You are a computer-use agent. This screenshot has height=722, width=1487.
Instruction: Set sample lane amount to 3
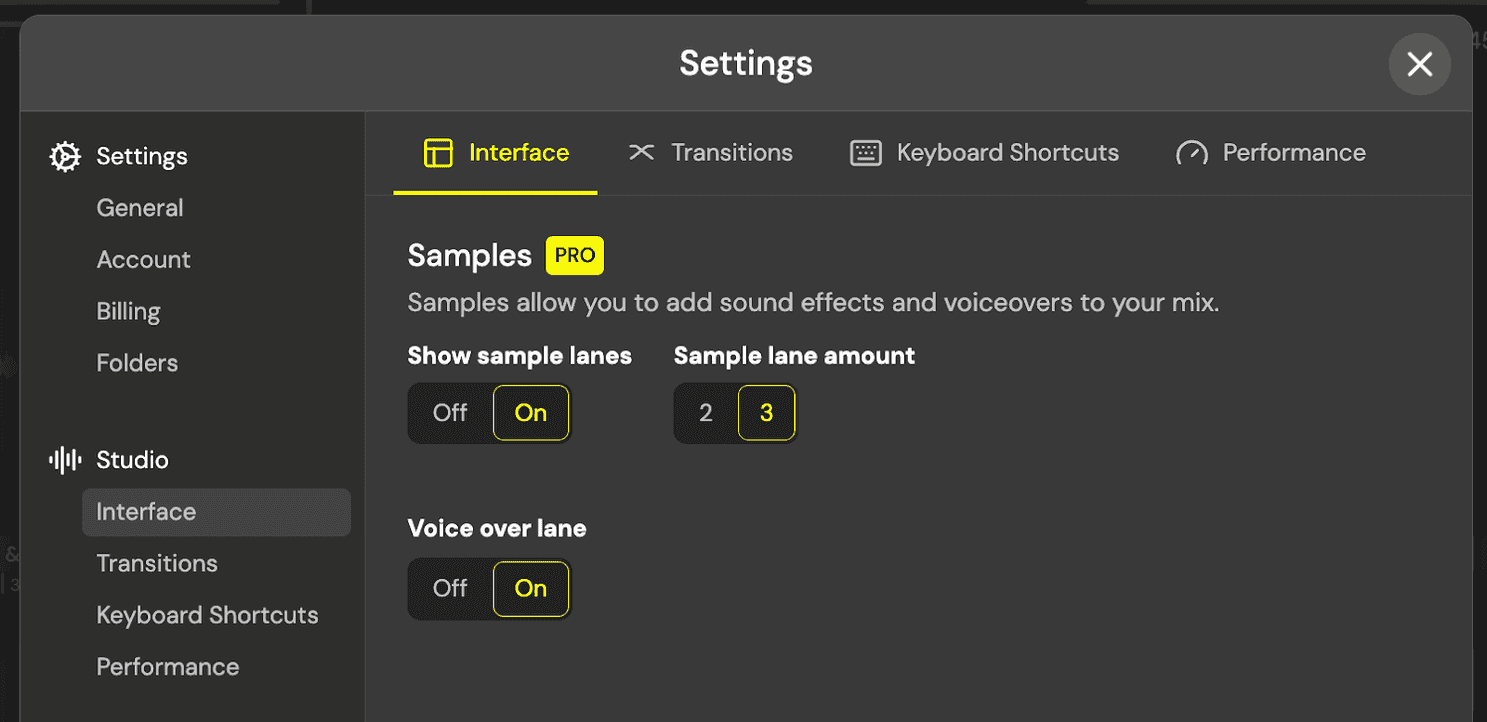tap(766, 413)
